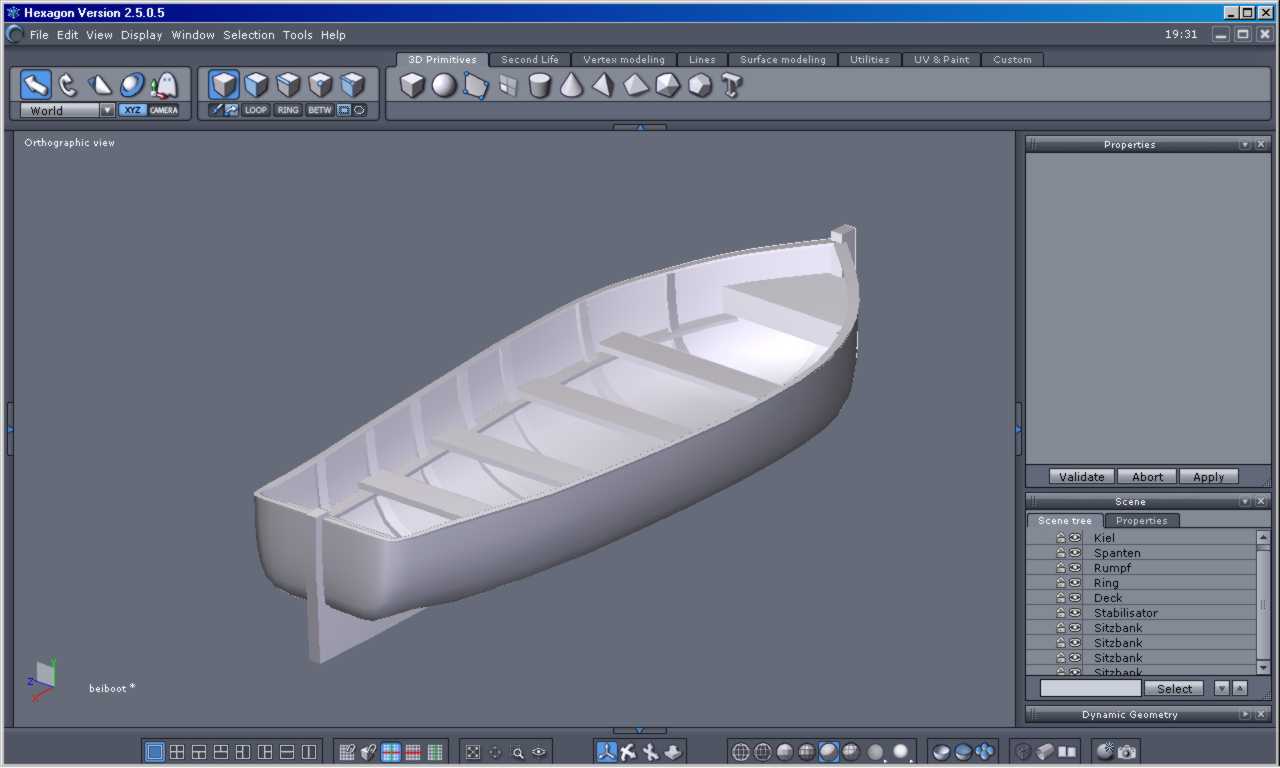Toggle visibility of the Rumpf object
This screenshot has height=768, width=1280.
(x=1075, y=568)
